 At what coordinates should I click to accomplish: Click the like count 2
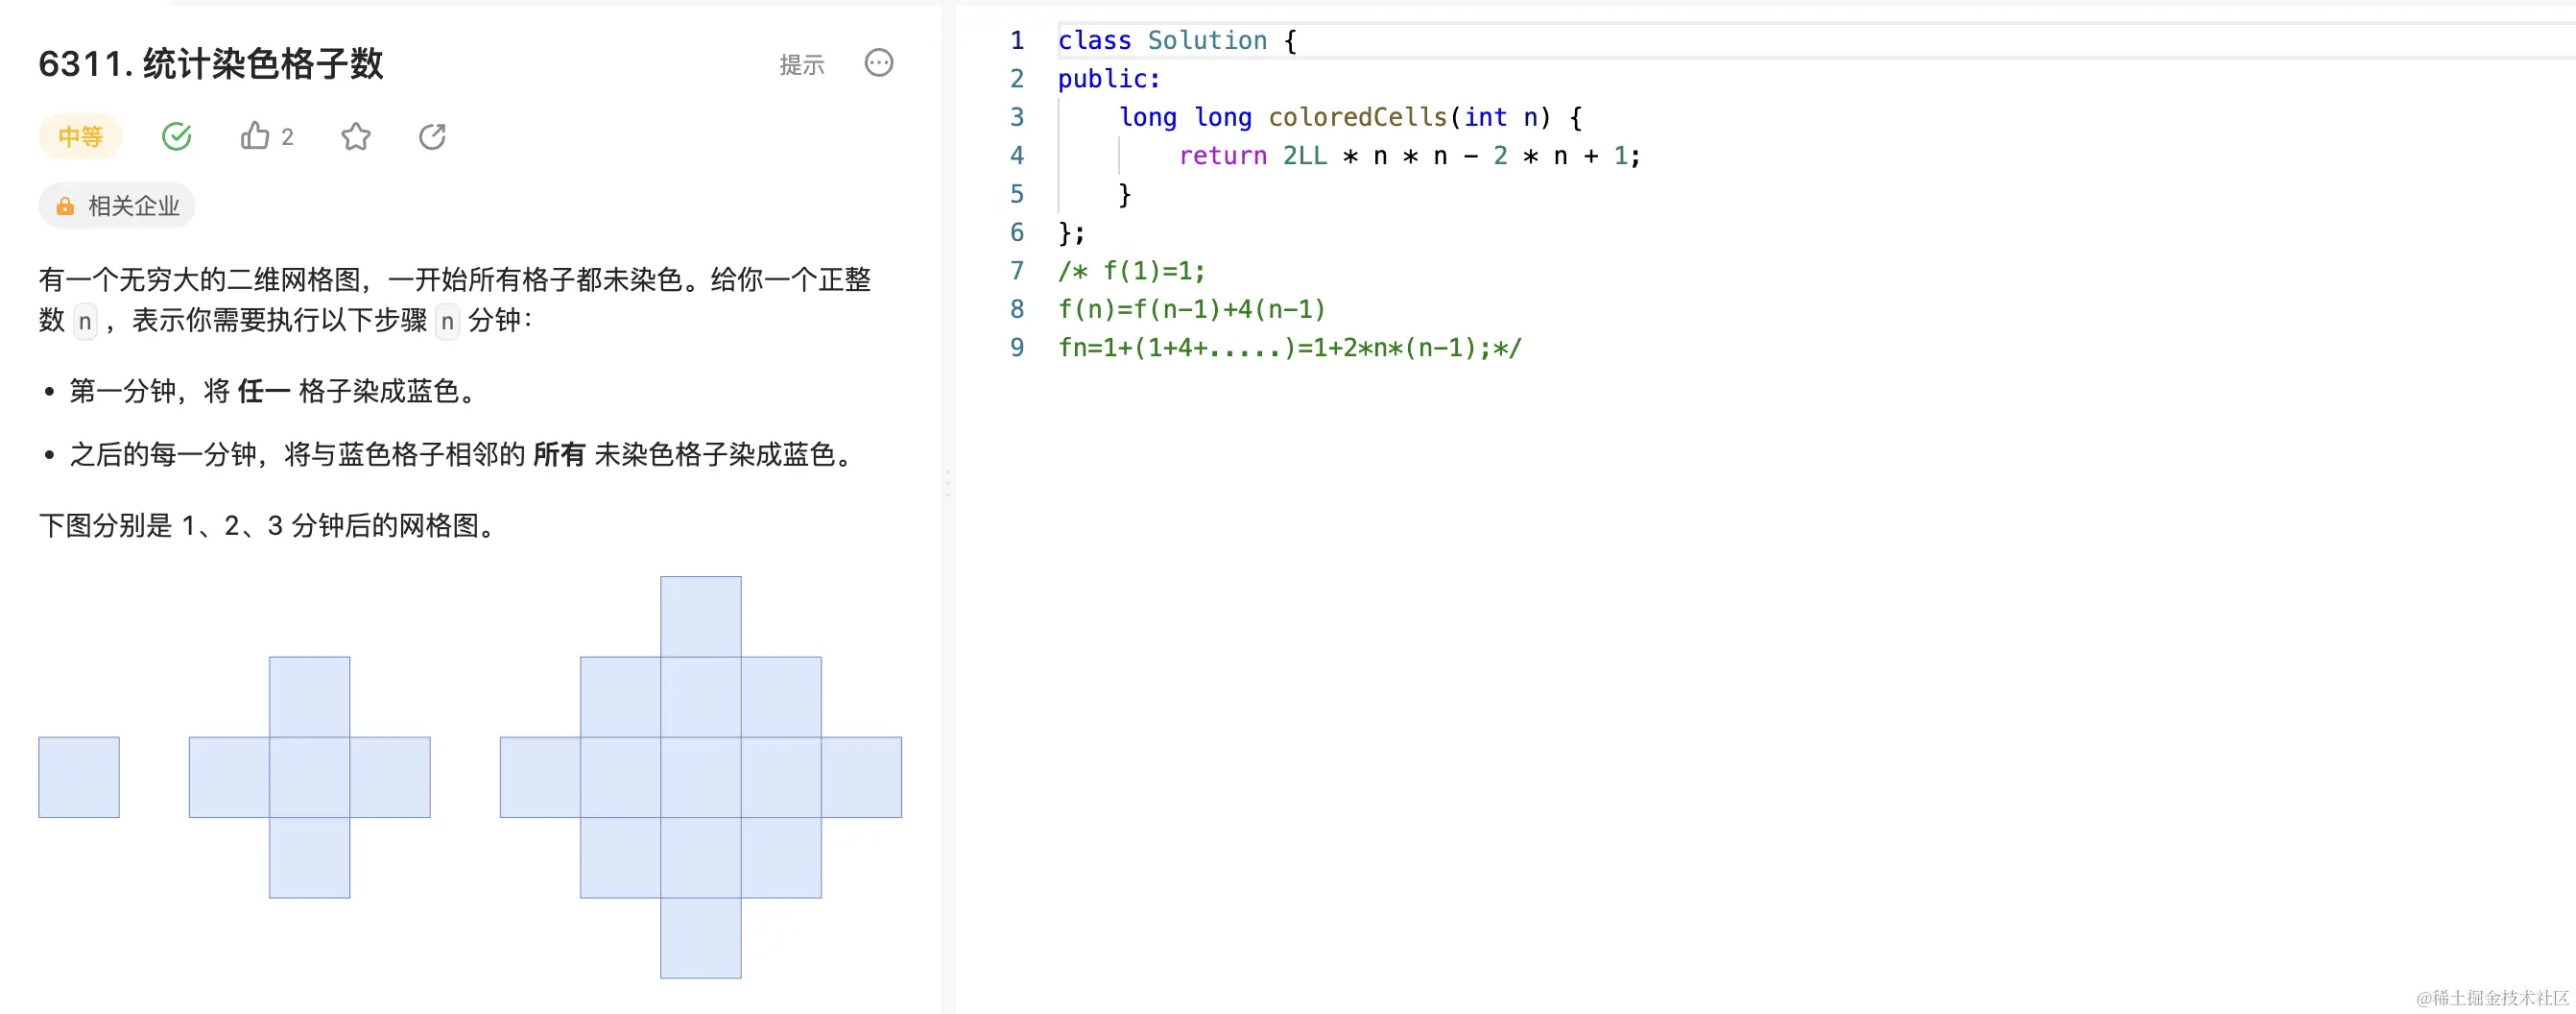[287, 137]
